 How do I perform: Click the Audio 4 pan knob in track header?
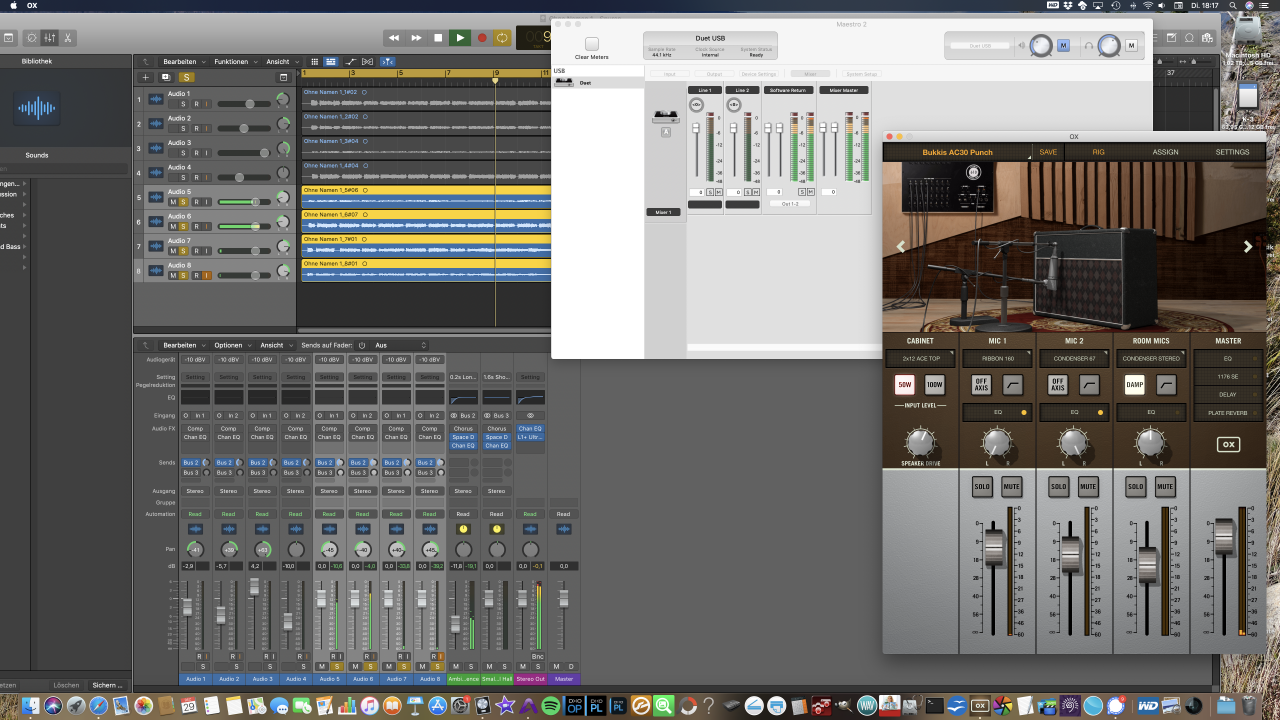(x=283, y=172)
